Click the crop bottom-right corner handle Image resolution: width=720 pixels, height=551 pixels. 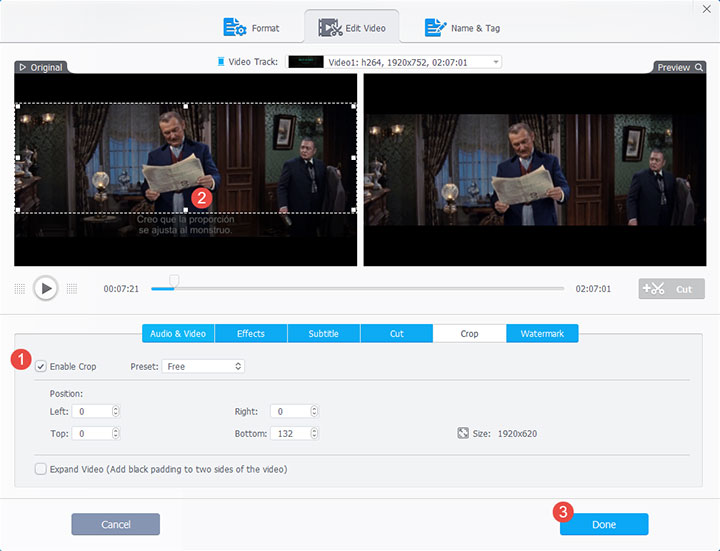click(354, 210)
